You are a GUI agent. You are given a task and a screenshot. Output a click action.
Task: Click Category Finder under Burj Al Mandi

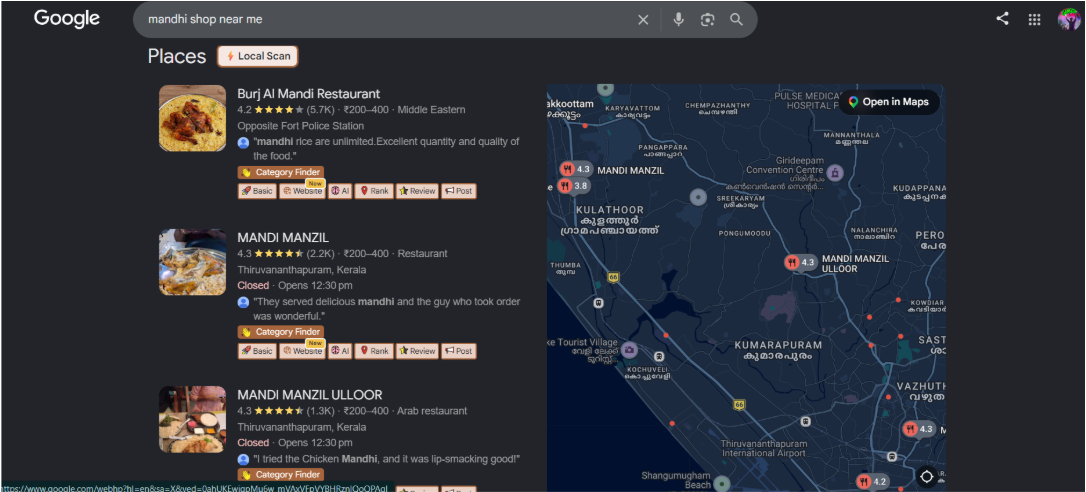coord(281,173)
